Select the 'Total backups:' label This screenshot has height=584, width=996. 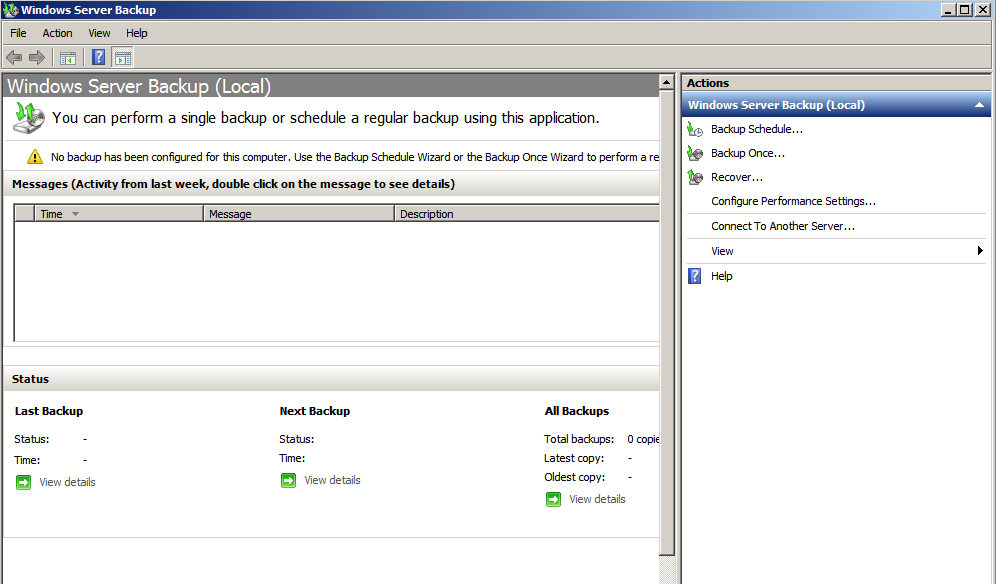click(579, 439)
